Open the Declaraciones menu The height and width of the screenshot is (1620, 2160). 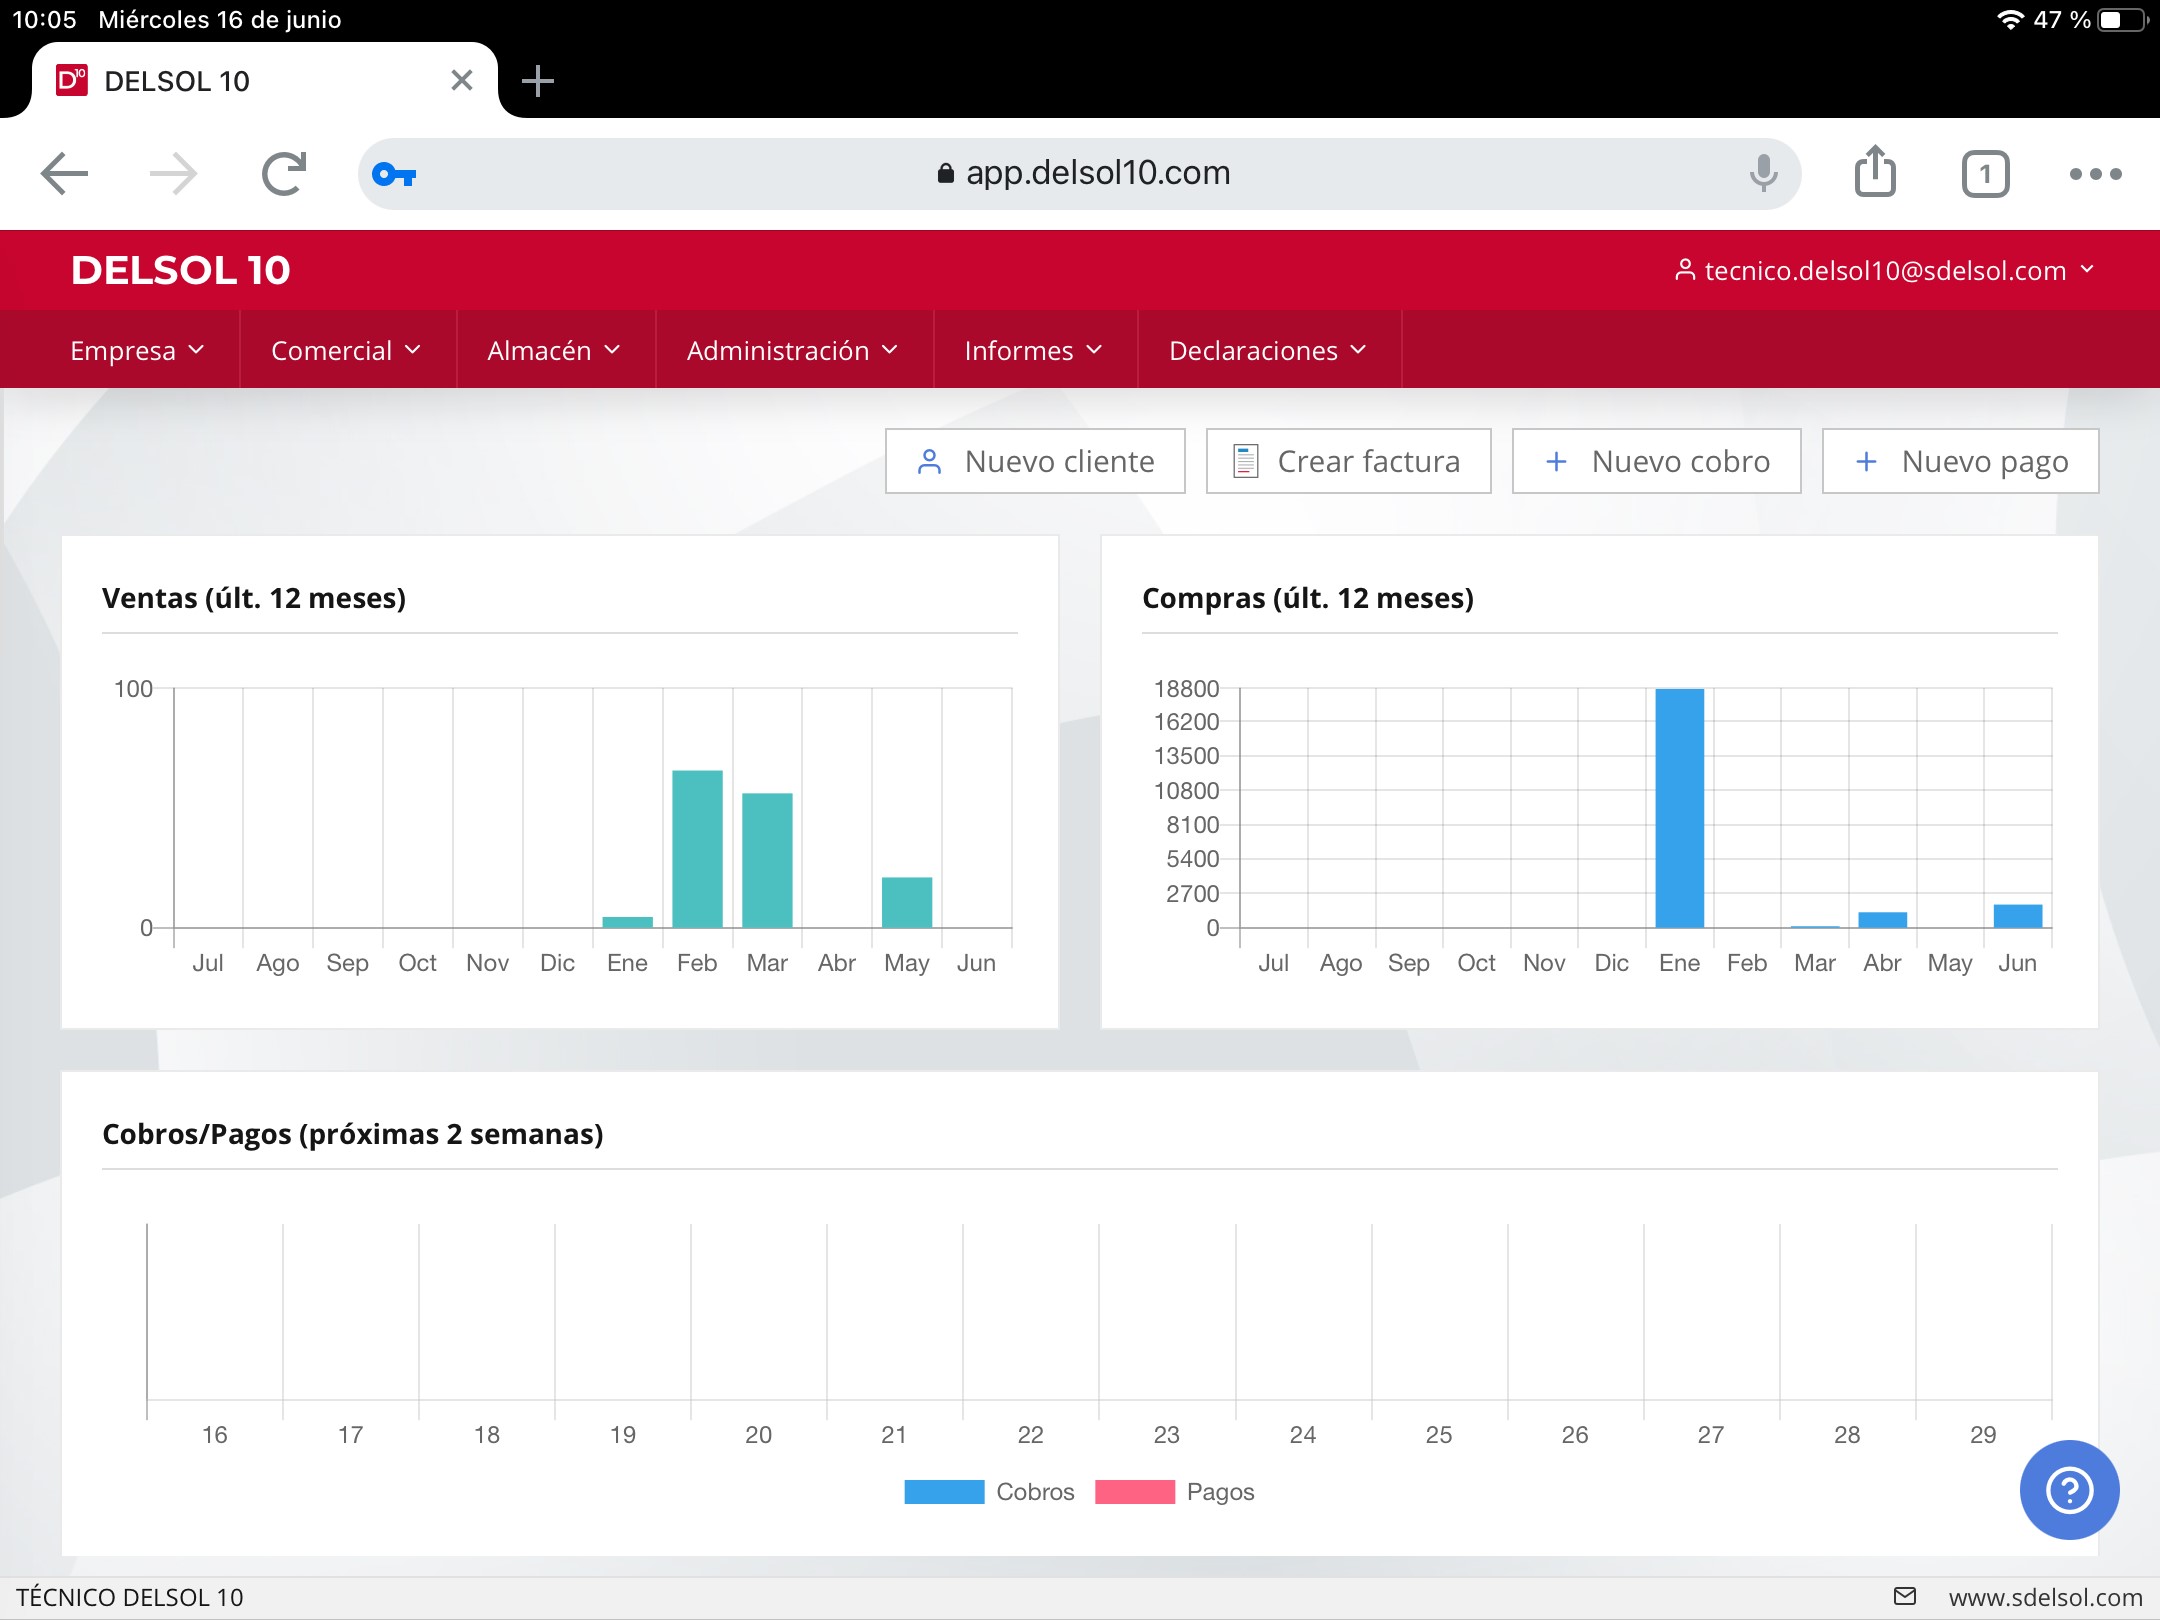point(1267,350)
